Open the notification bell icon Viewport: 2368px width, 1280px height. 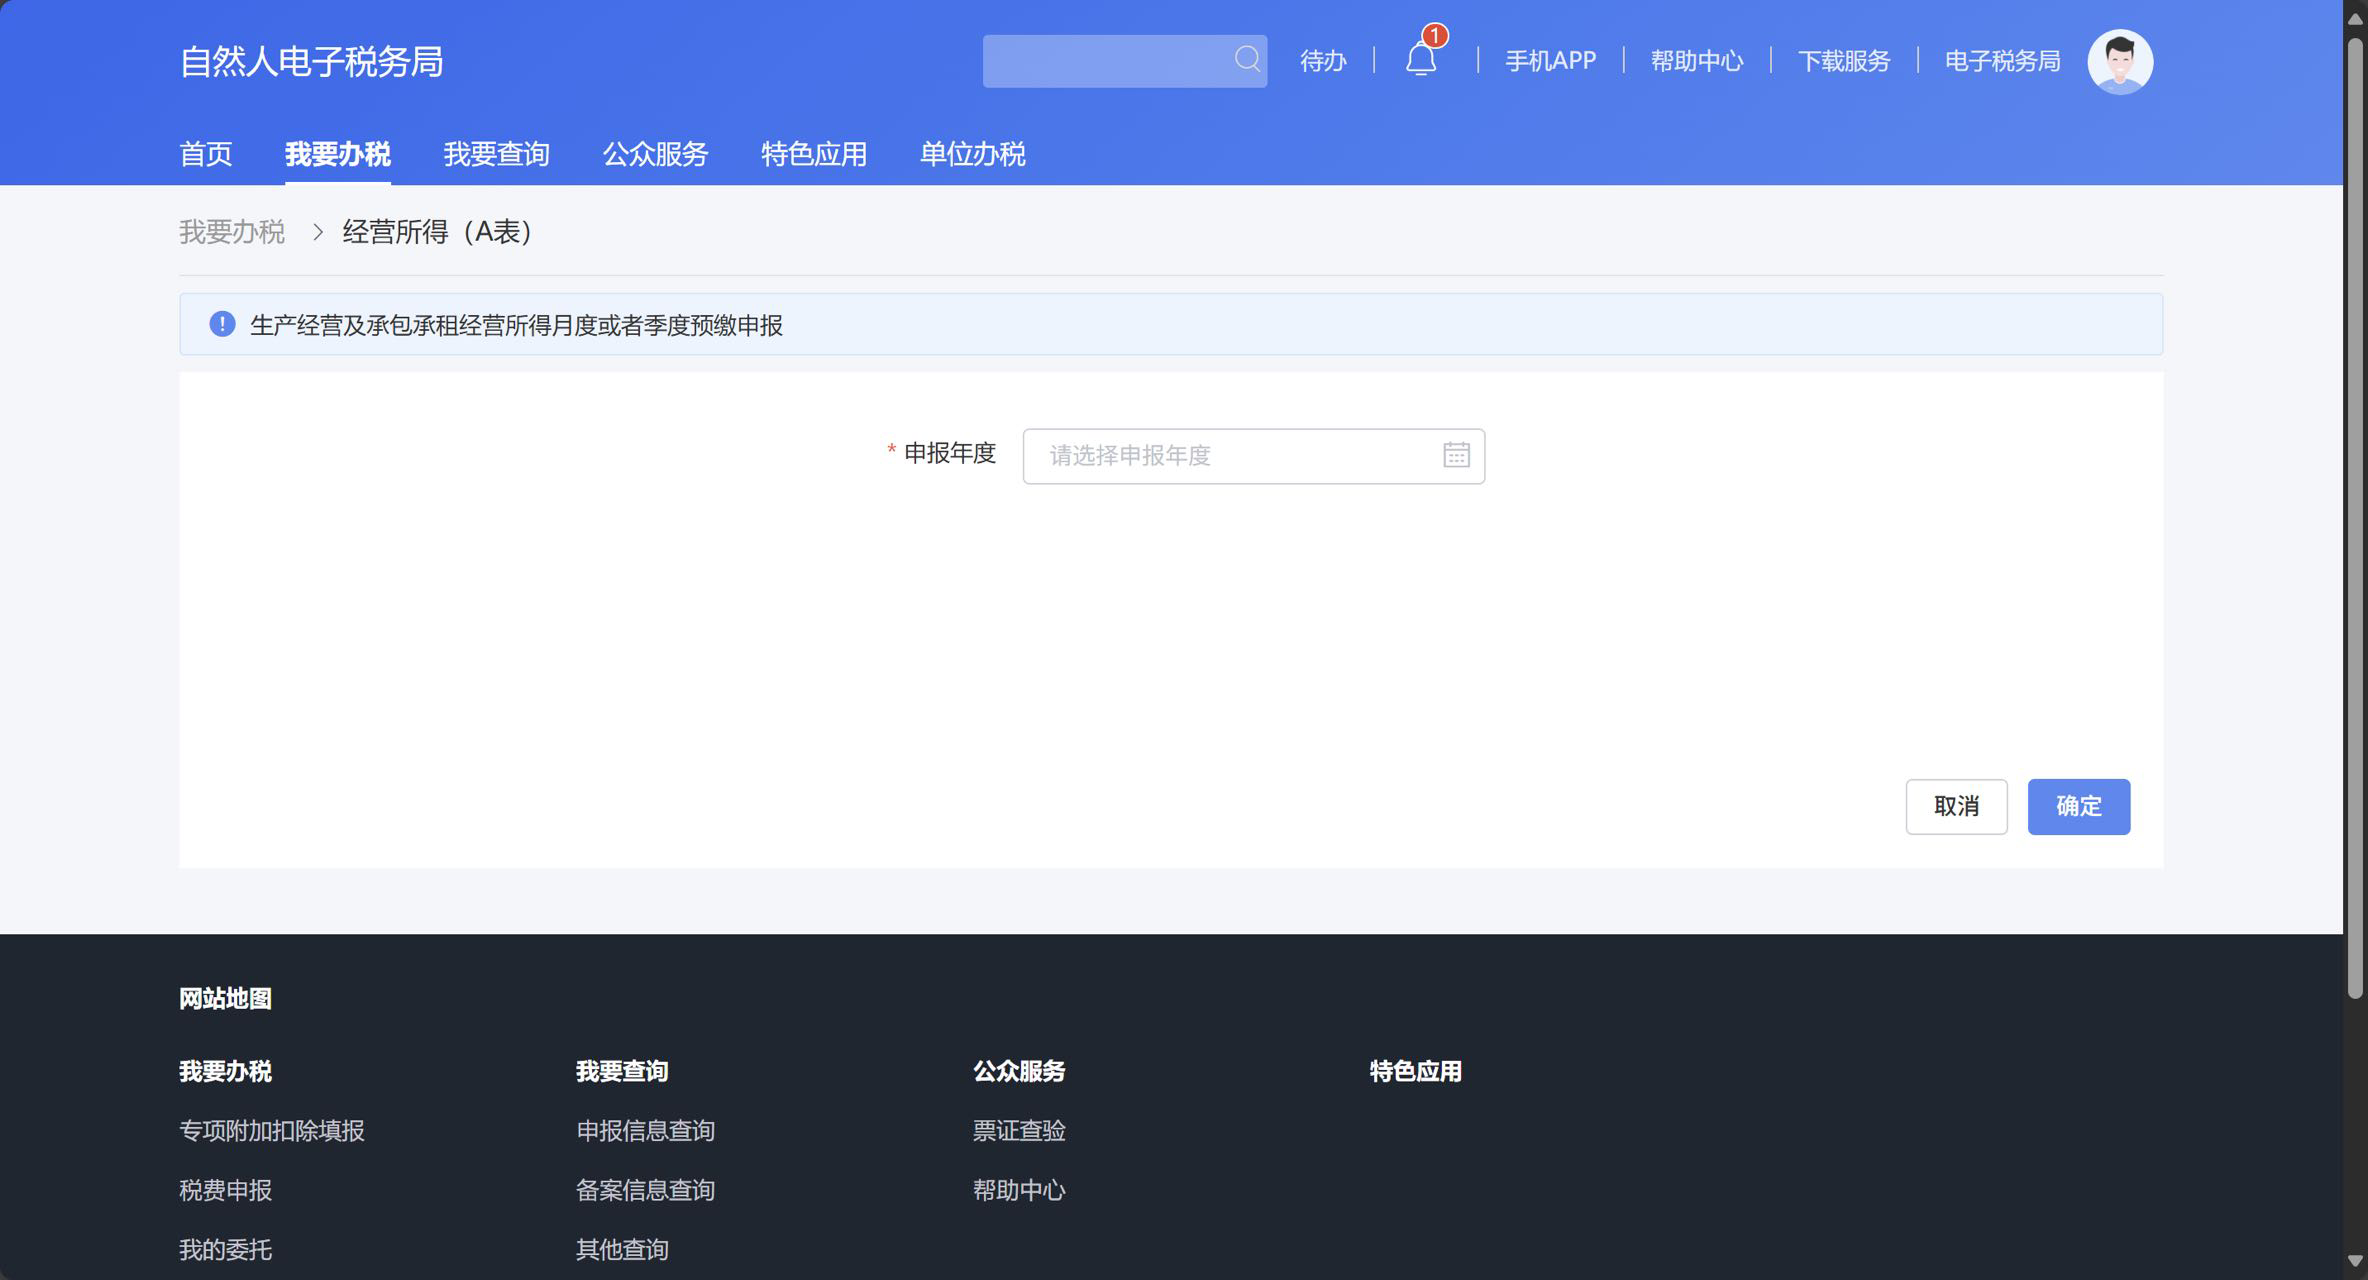pyautogui.click(x=1421, y=60)
